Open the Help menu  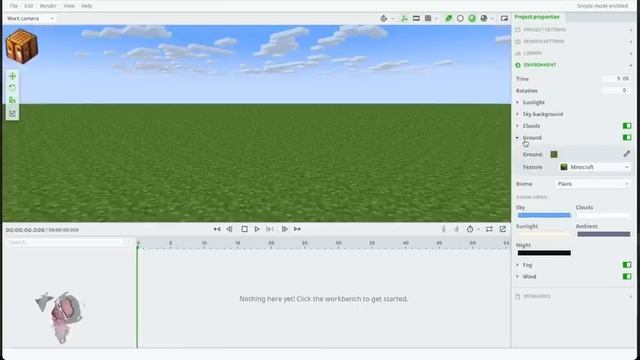pos(87,6)
